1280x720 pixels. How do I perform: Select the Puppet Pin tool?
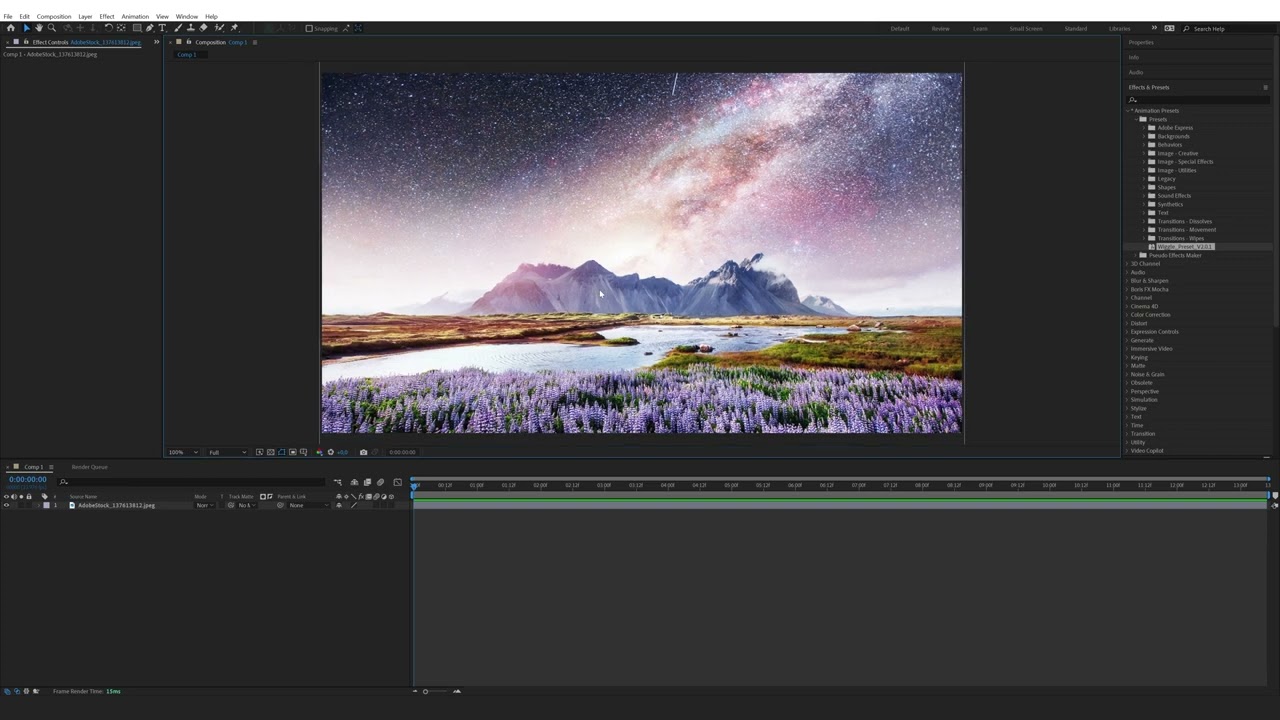coord(234,28)
